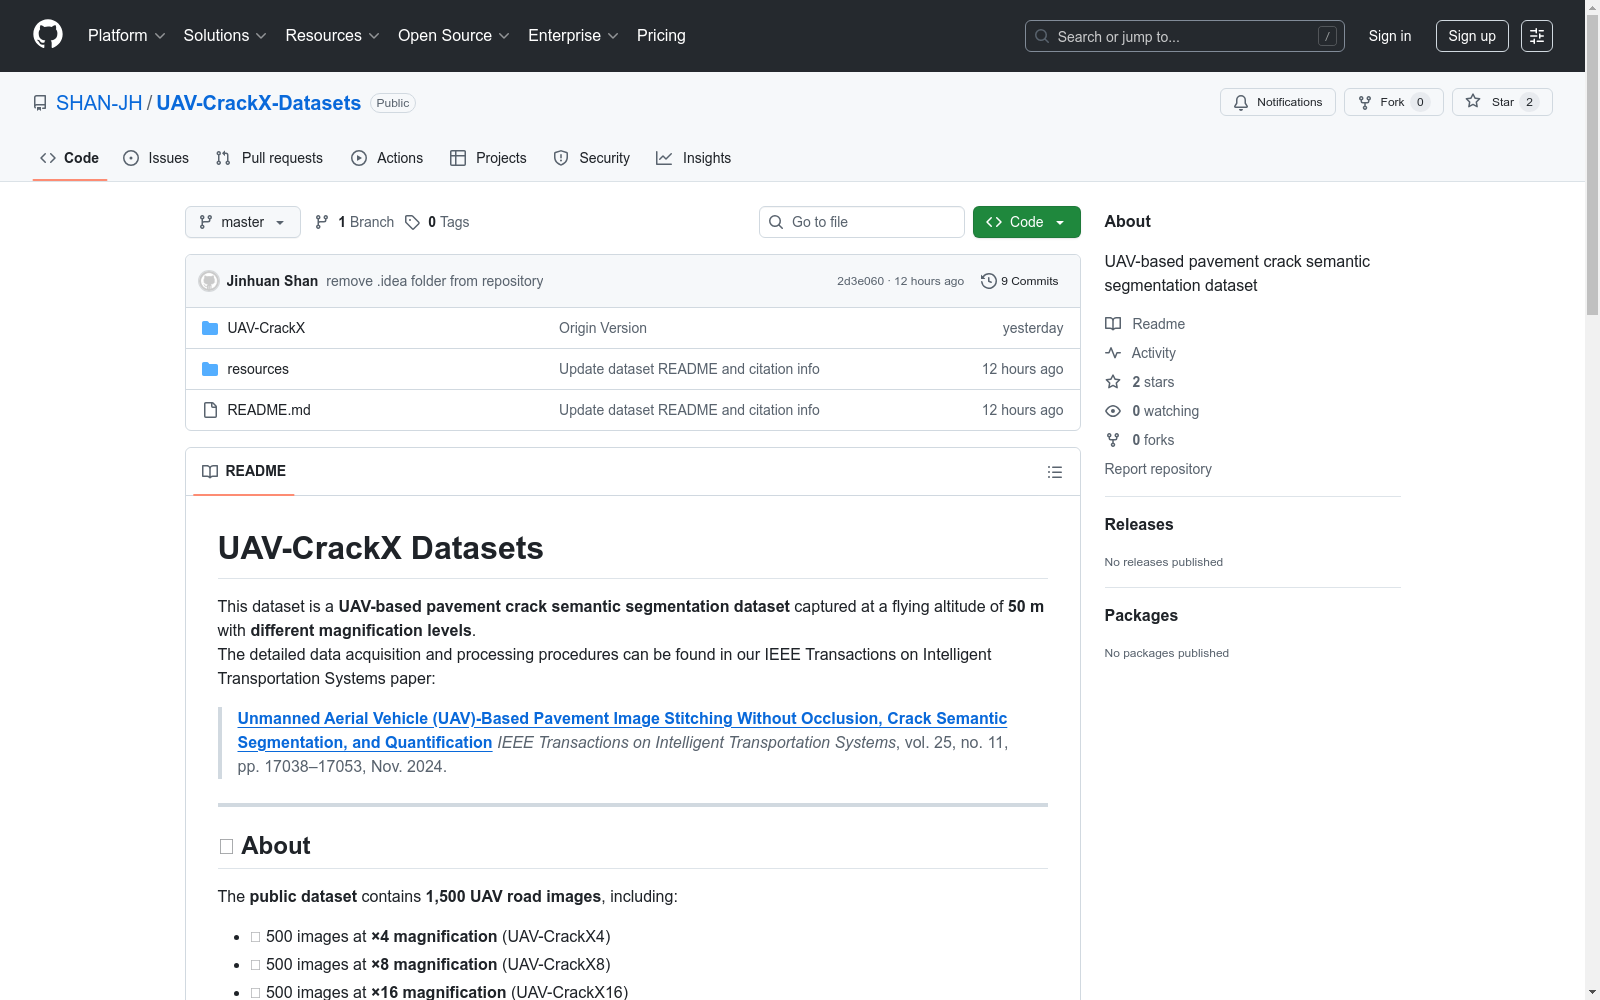The image size is (1600, 1000).
Task: Open the Projects tab
Action: click(488, 158)
